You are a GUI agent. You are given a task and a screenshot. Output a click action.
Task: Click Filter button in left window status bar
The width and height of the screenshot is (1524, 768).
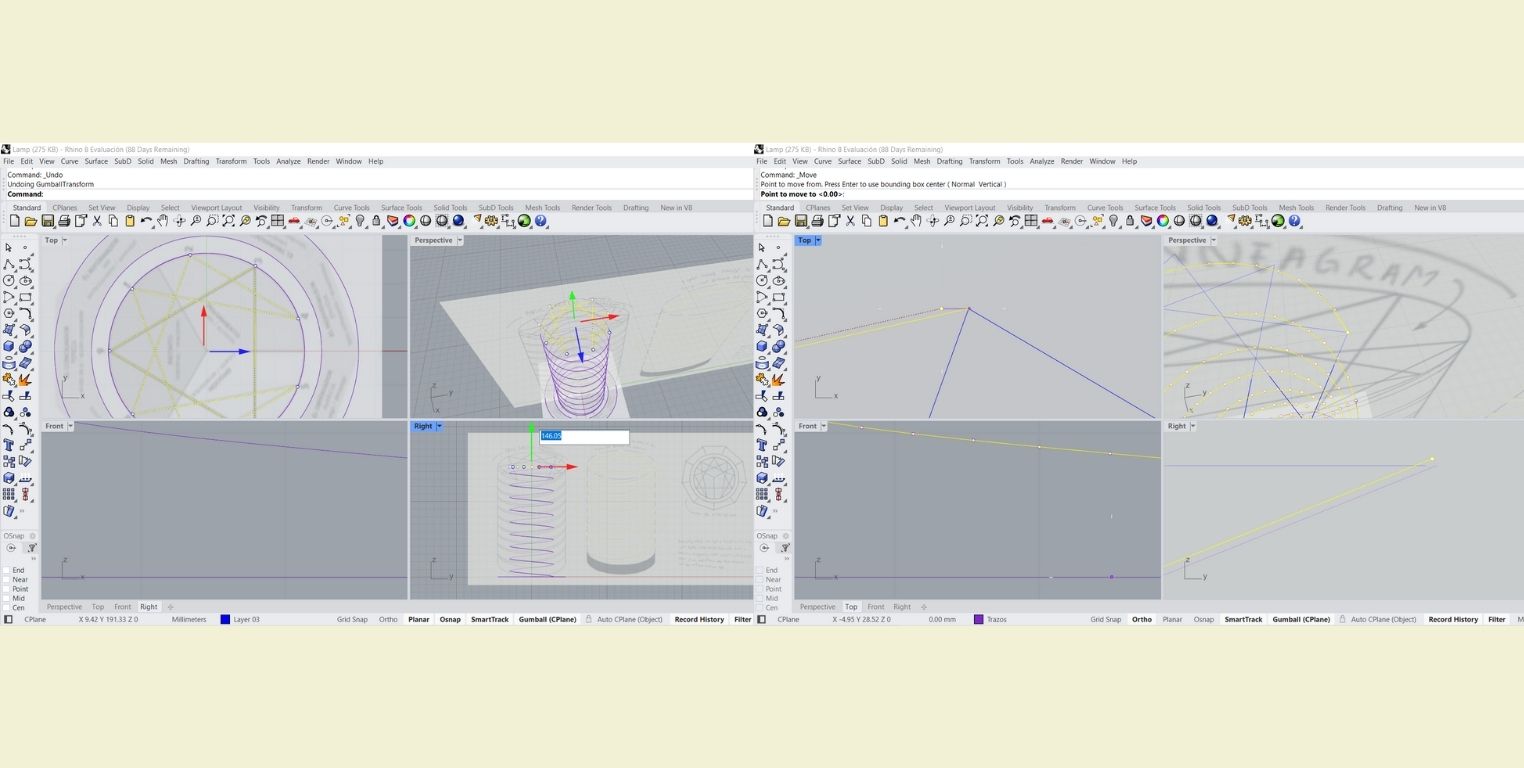tap(743, 619)
